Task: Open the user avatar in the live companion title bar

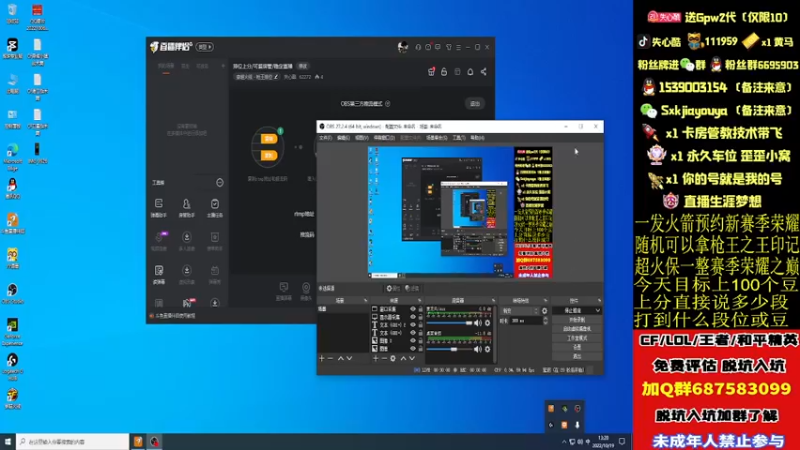Action: point(403,47)
